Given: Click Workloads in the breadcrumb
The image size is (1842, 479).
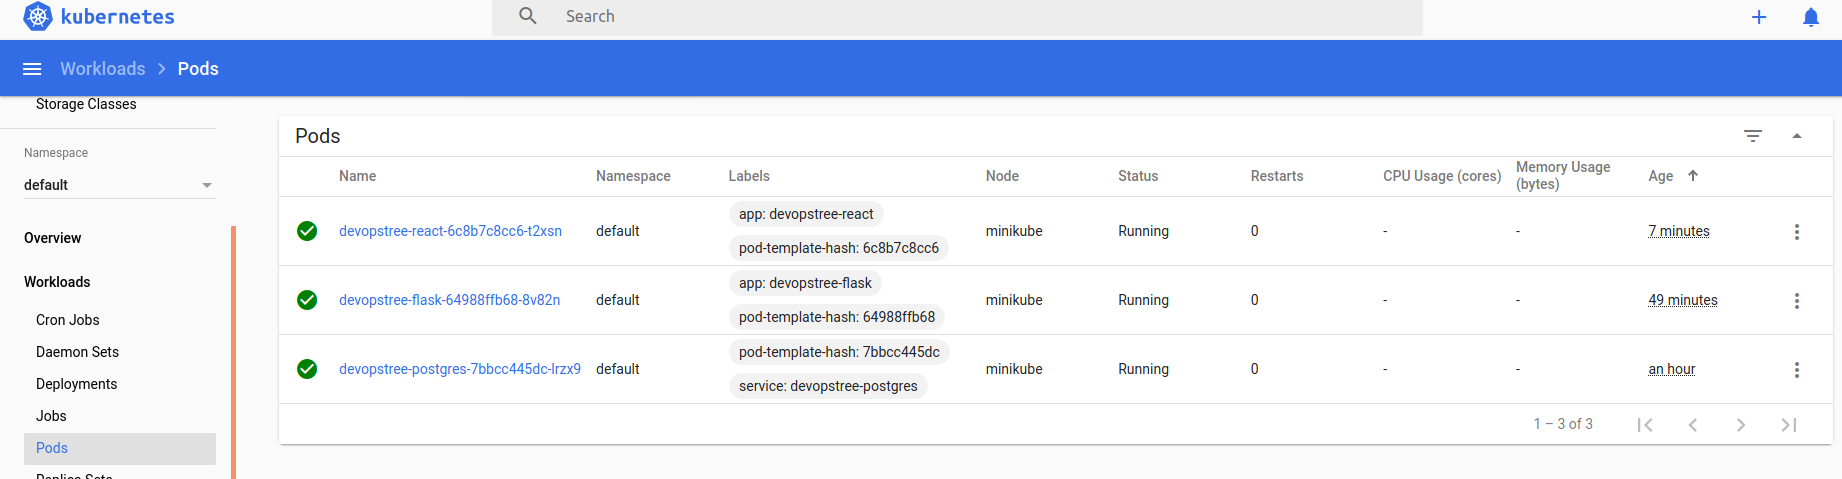Looking at the screenshot, I should coord(103,69).
